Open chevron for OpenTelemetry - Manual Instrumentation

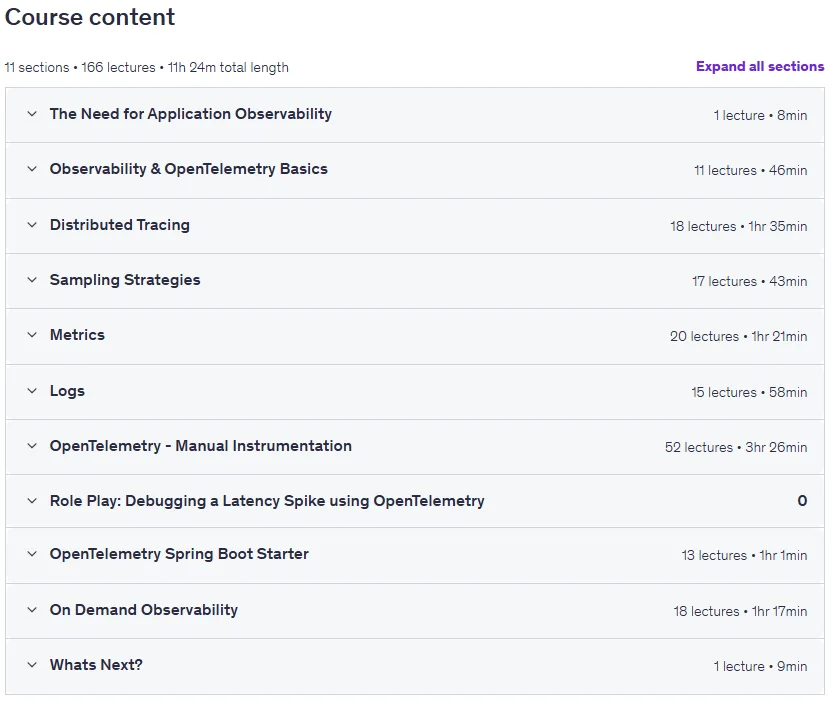click(x=32, y=446)
